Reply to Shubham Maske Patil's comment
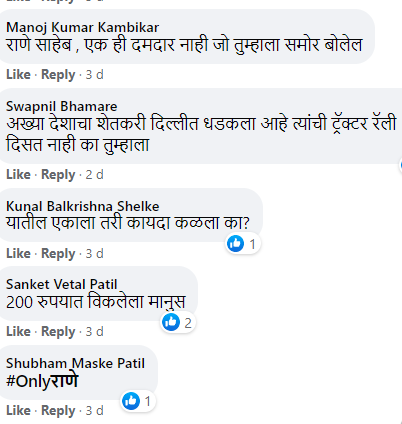 coord(58,411)
